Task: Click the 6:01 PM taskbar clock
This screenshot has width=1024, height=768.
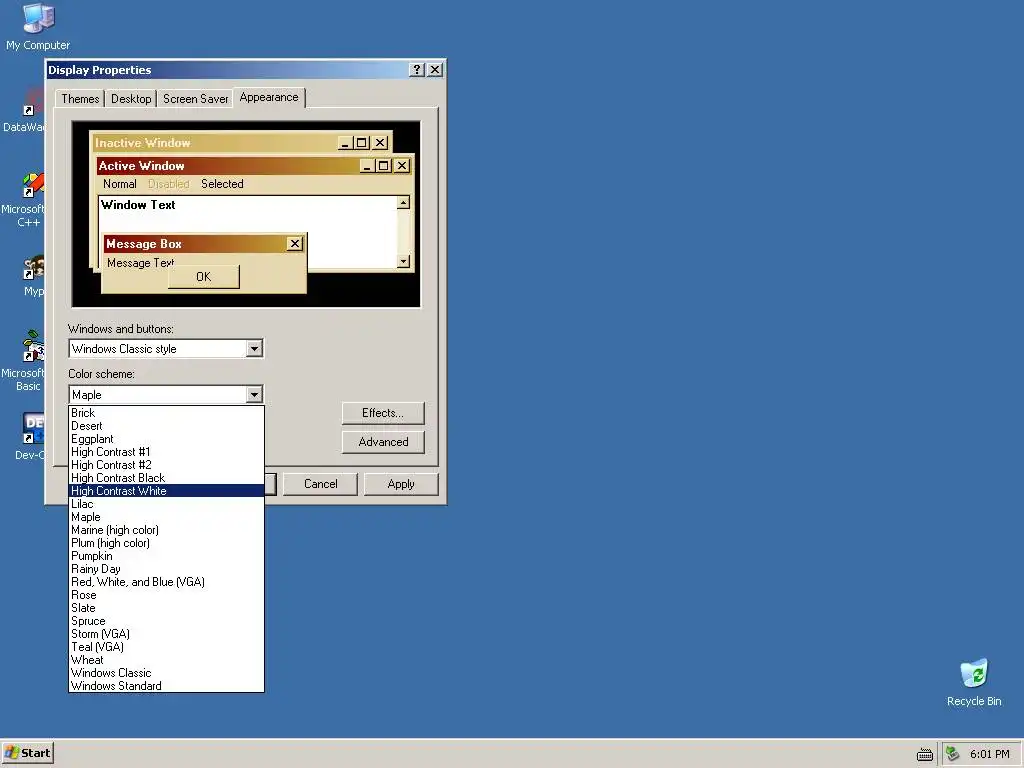Action: coord(989,754)
